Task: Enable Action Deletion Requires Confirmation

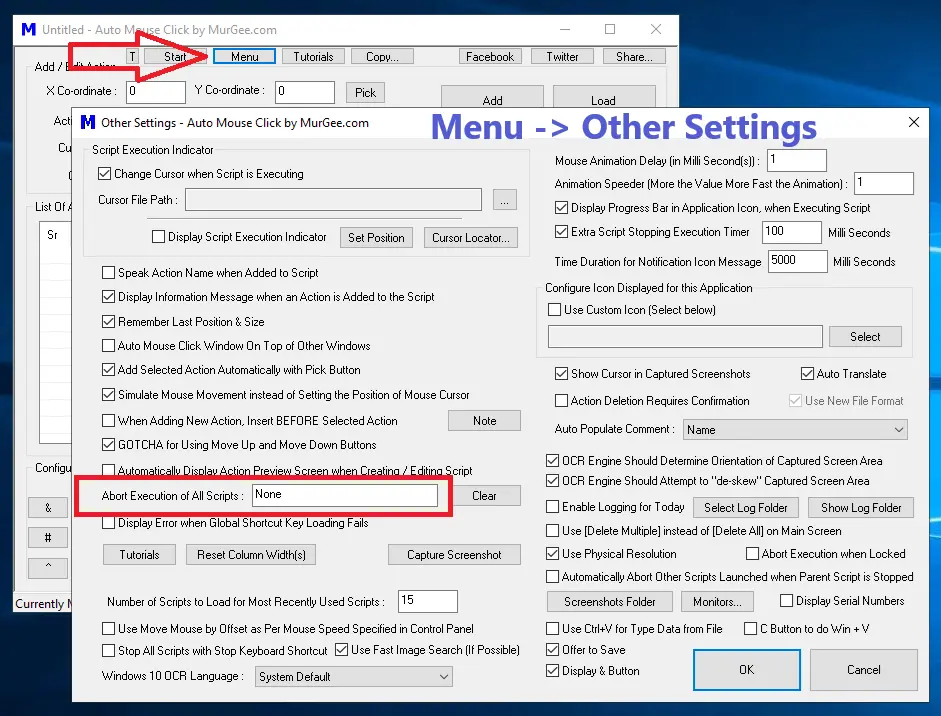Action: pyautogui.click(x=562, y=401)
